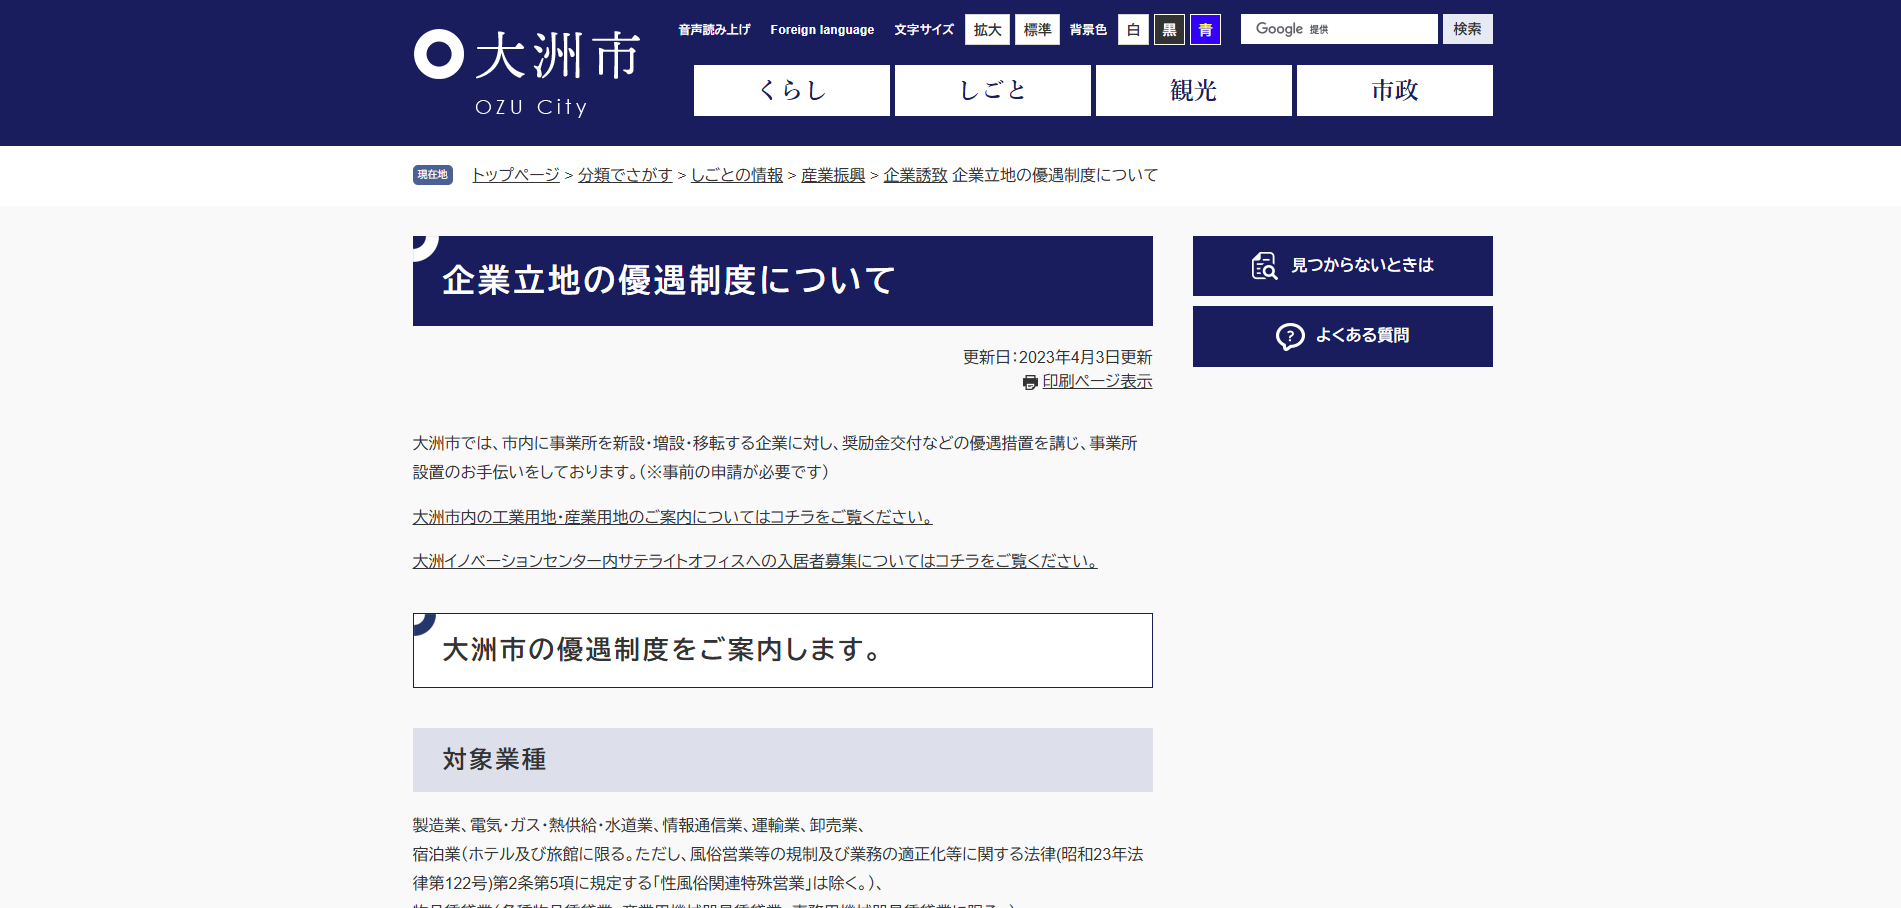Open the イノベーションセンター satellite office link

[x=755, y=561]
